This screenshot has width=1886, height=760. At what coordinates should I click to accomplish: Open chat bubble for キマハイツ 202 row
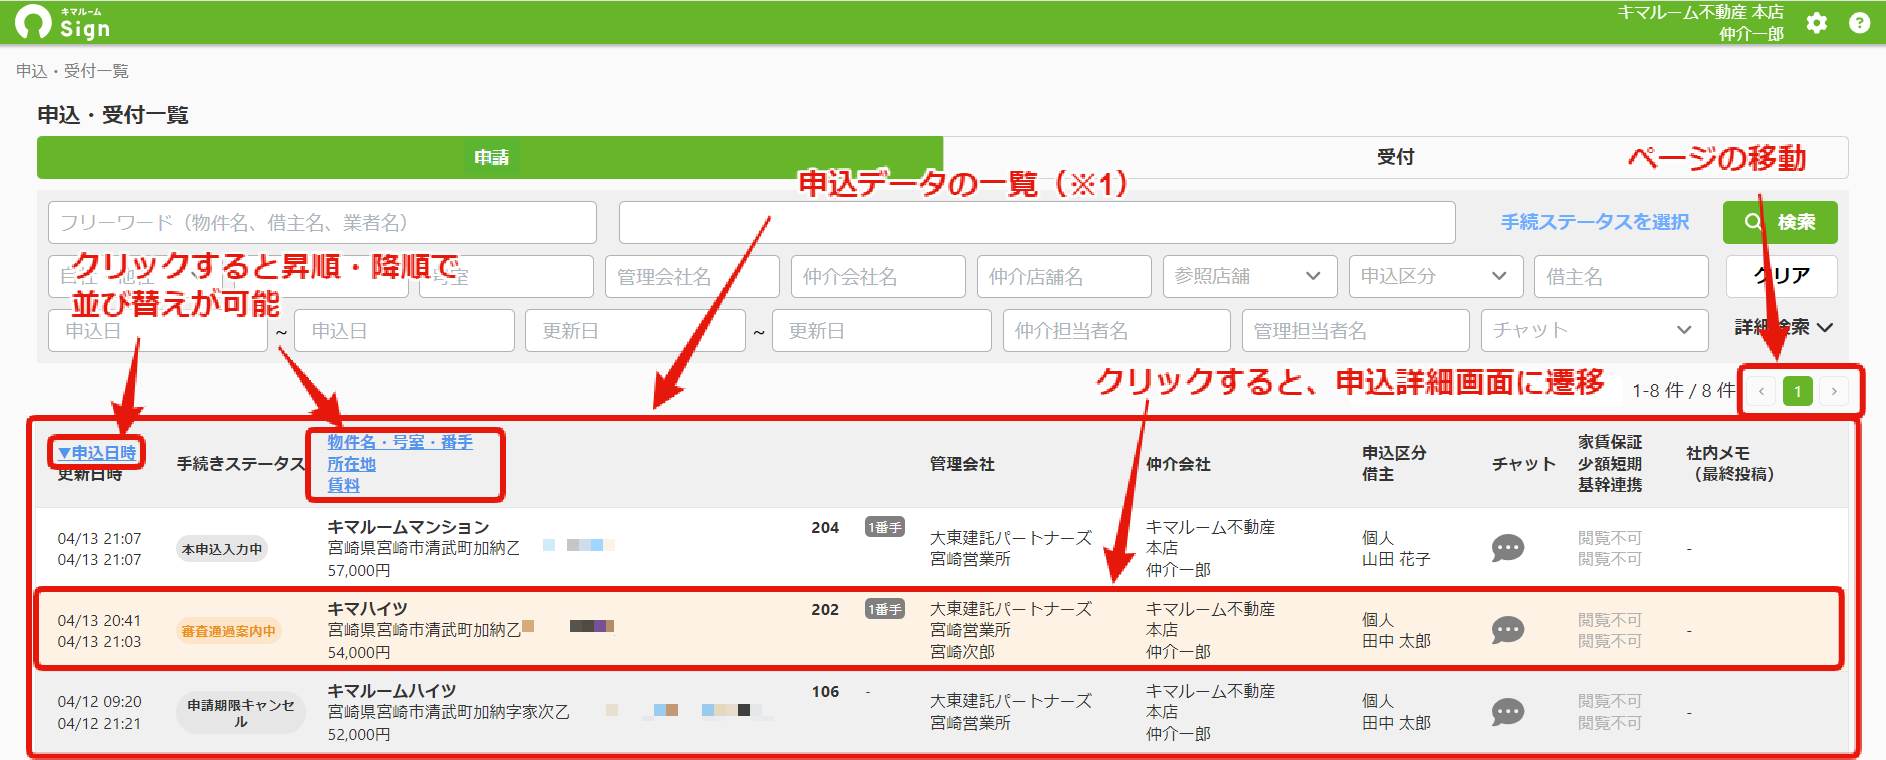click(x=1507, y=630)
